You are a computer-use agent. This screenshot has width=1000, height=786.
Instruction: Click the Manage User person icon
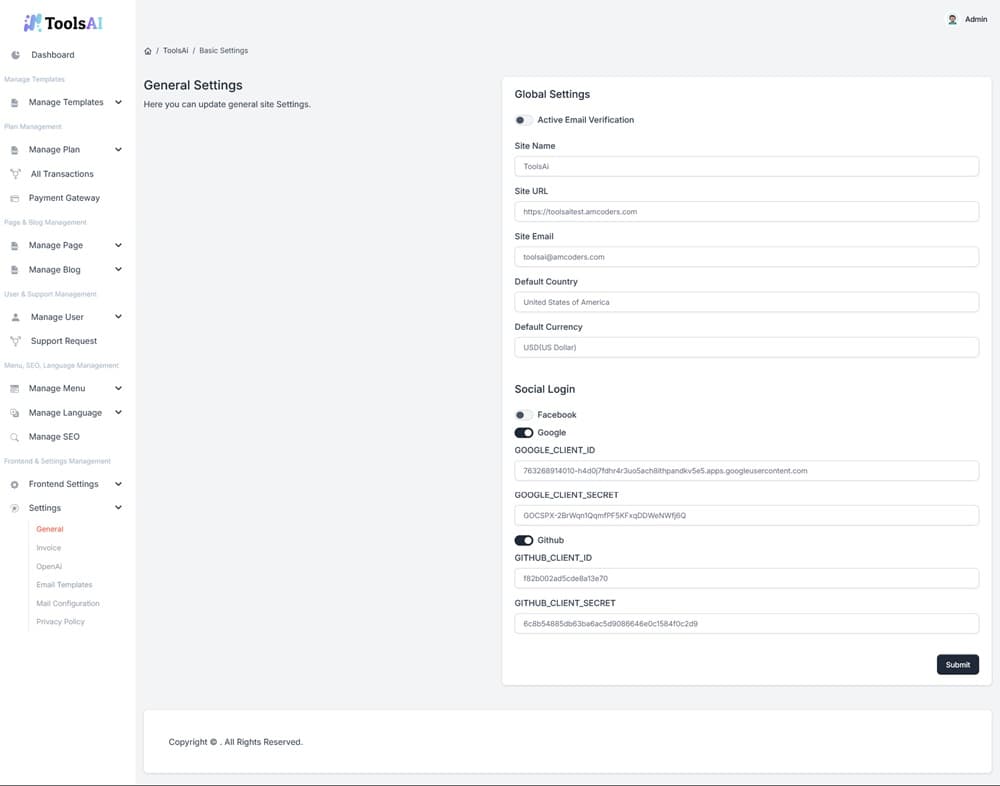click(15, 317)
